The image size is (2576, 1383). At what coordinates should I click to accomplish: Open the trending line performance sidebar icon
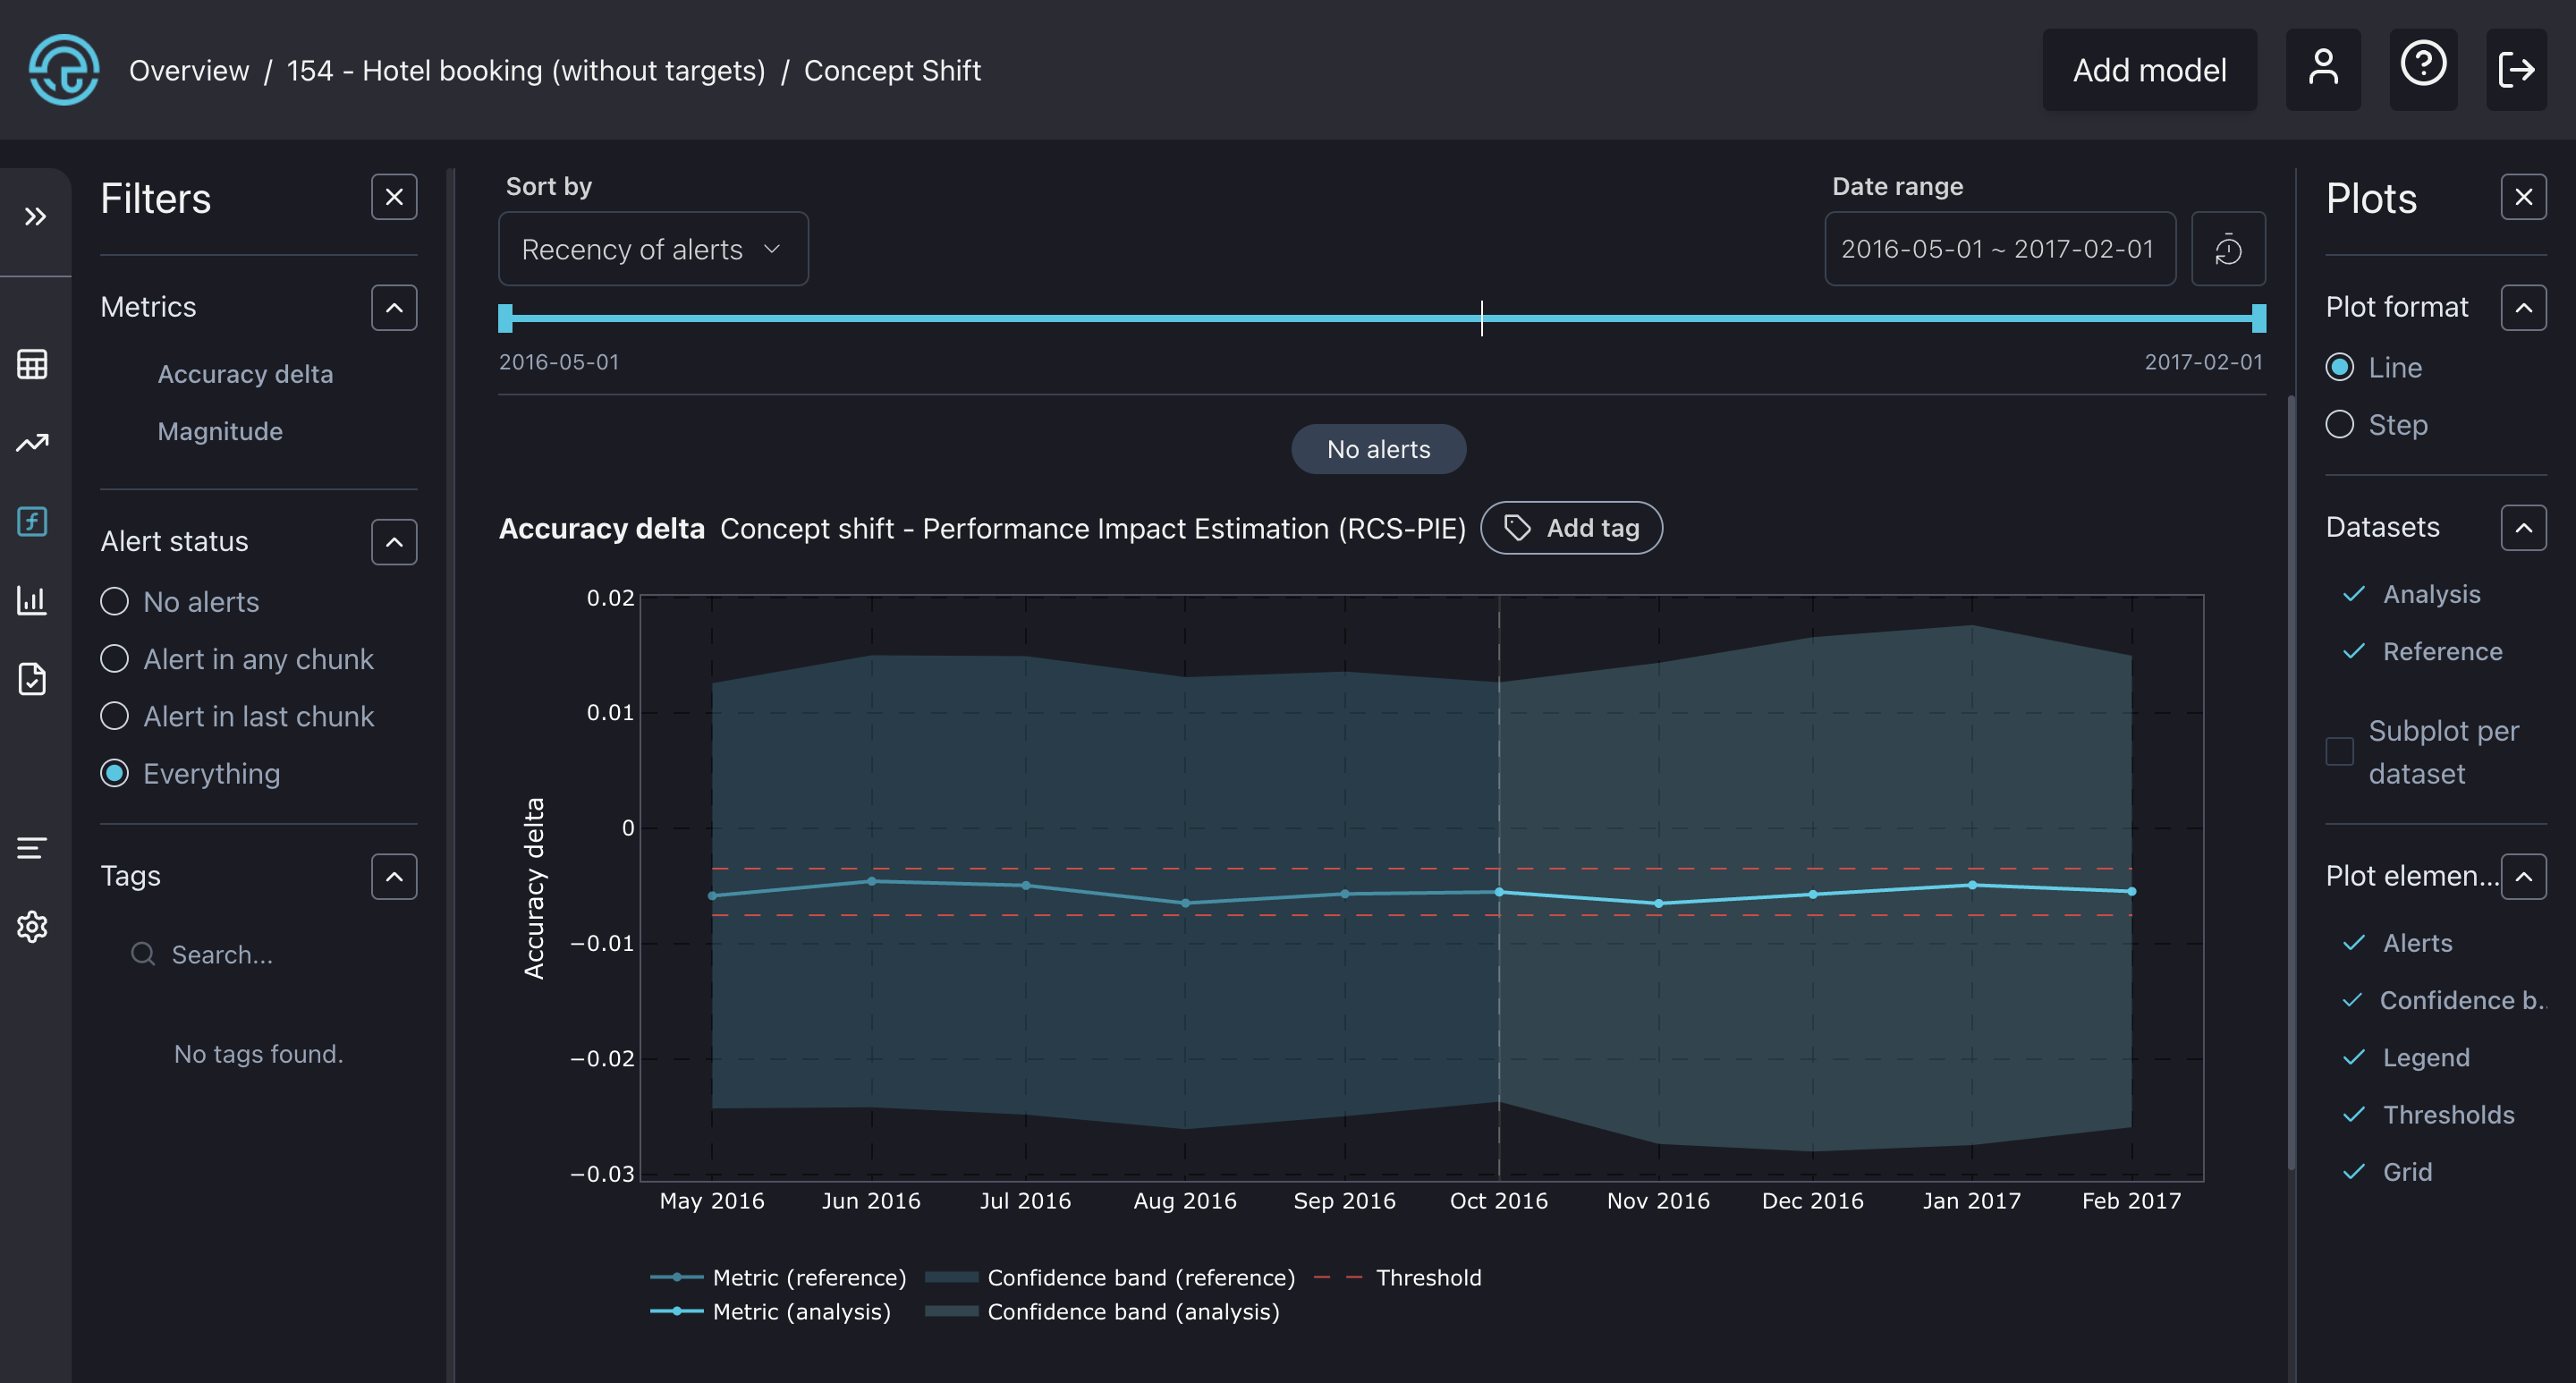pos(32,442)
